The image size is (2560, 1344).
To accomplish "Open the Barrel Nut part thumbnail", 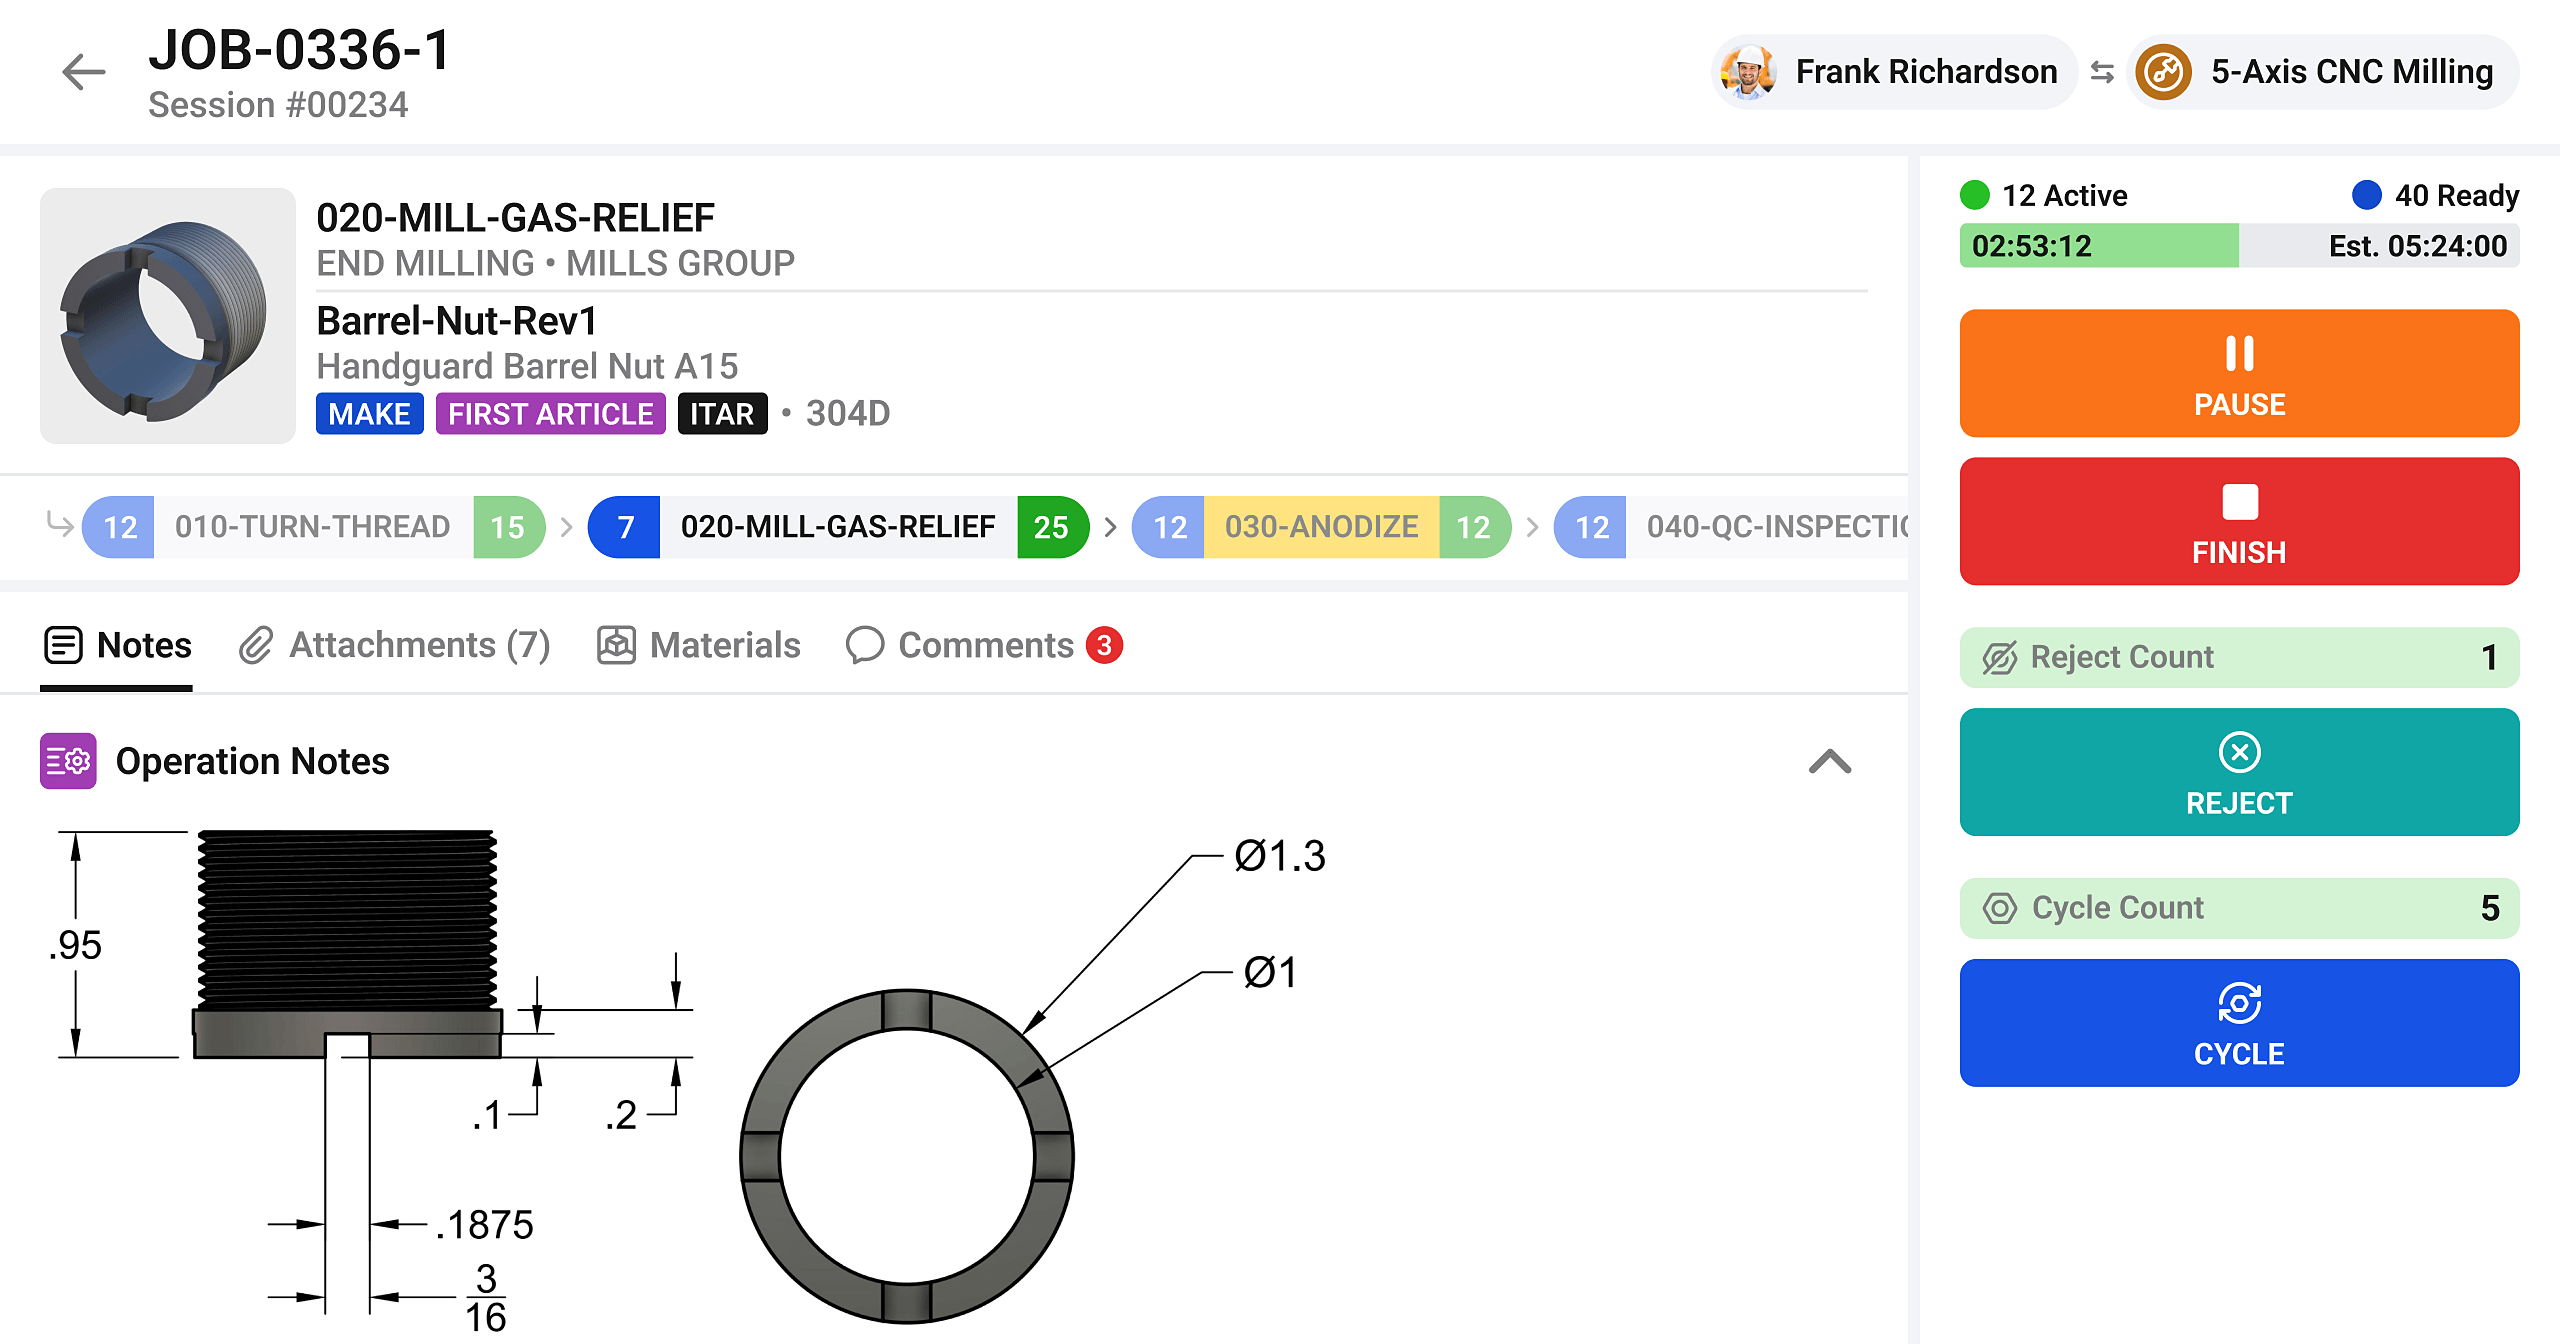I will tap(168, 316).
